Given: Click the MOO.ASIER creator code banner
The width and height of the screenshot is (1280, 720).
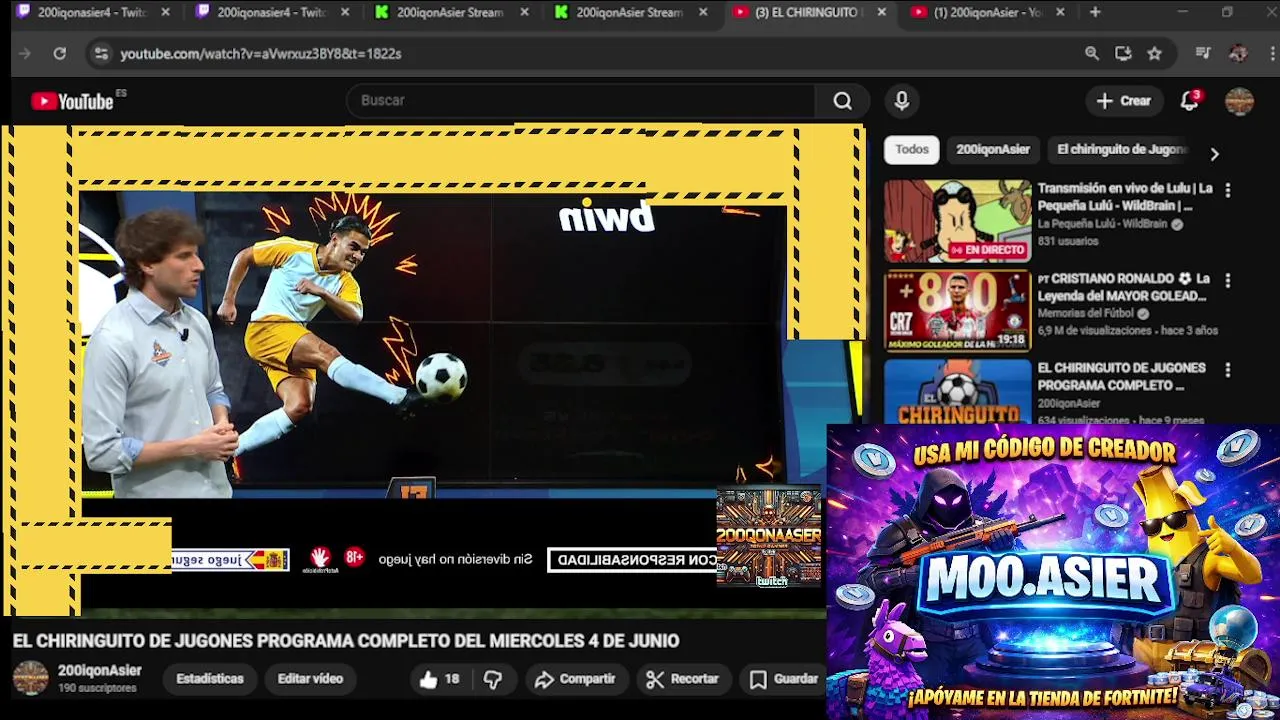Looking at the screenshot, I should (x=1053, y=571).
